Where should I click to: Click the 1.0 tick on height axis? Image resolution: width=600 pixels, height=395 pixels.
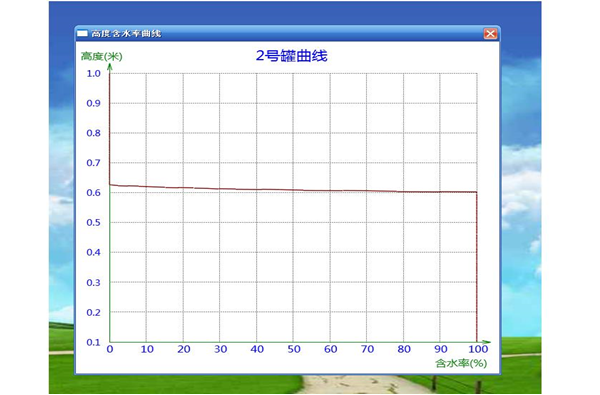point(93,73)
